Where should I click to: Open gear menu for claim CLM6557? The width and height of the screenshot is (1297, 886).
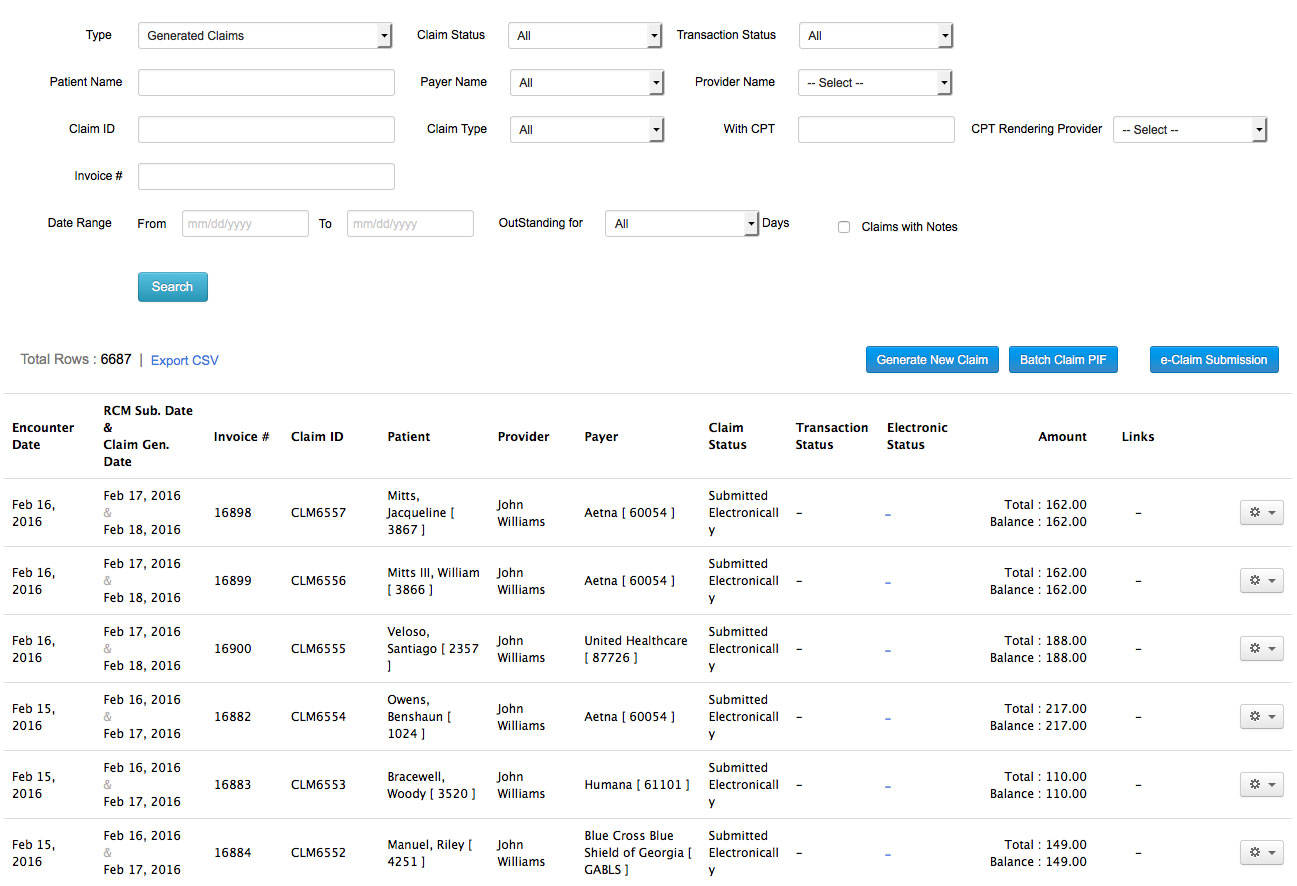(x=1261, y=512)
